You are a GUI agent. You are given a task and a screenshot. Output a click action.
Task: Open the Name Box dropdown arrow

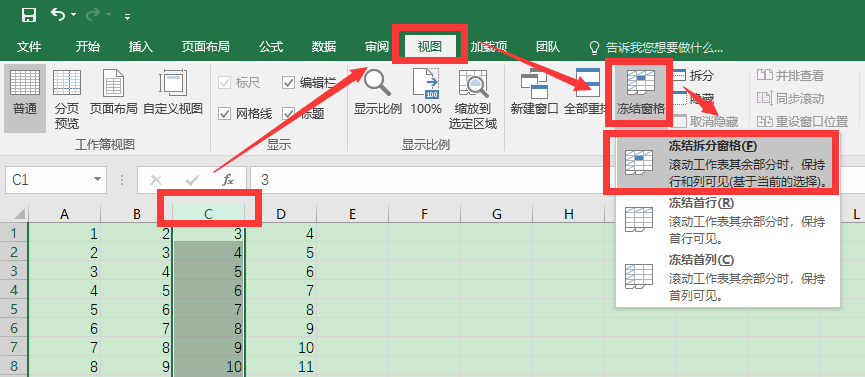(x=98, y=180)
